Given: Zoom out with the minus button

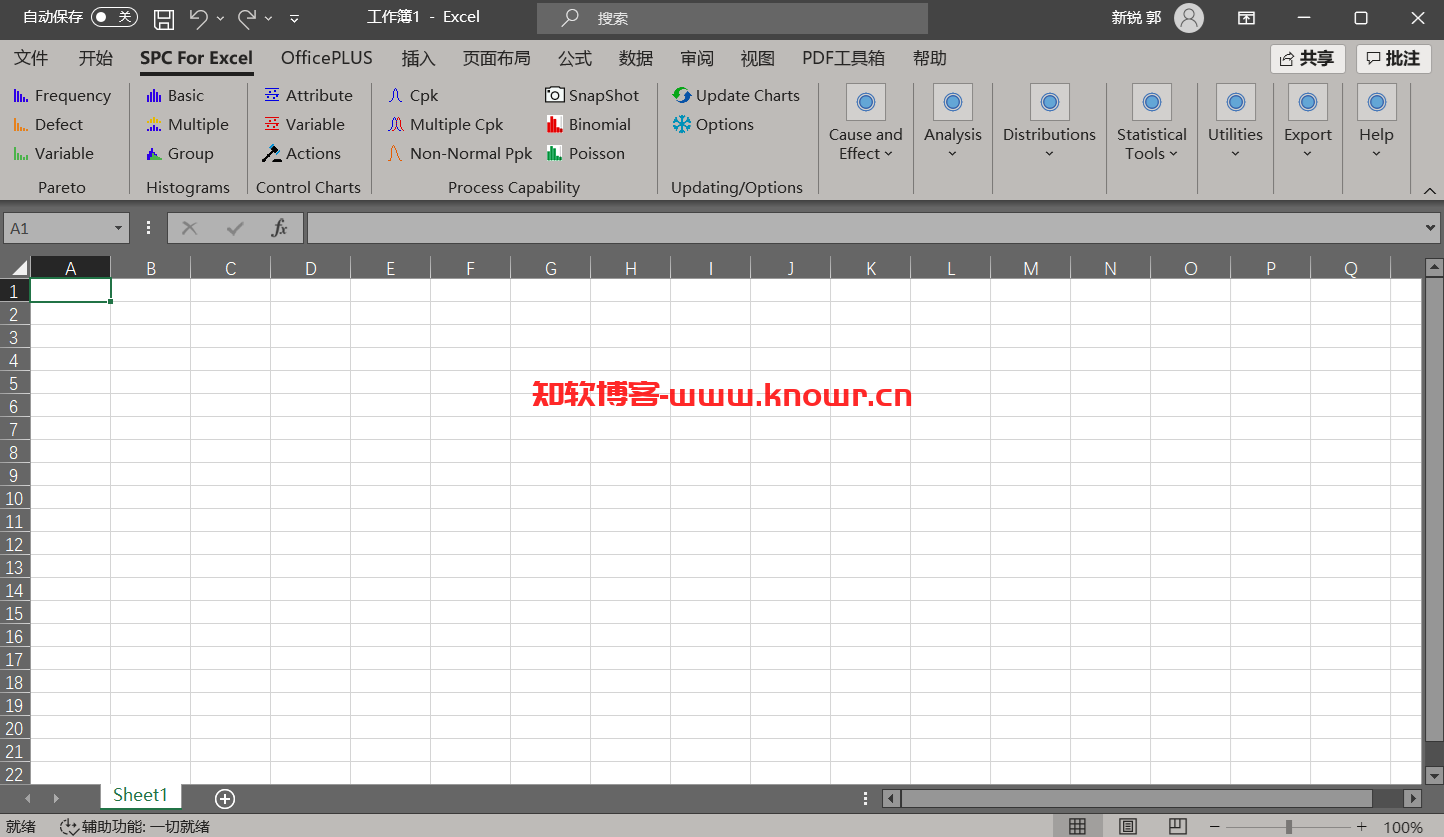Looking at the screenshot, I should (x=1214, y=826).
